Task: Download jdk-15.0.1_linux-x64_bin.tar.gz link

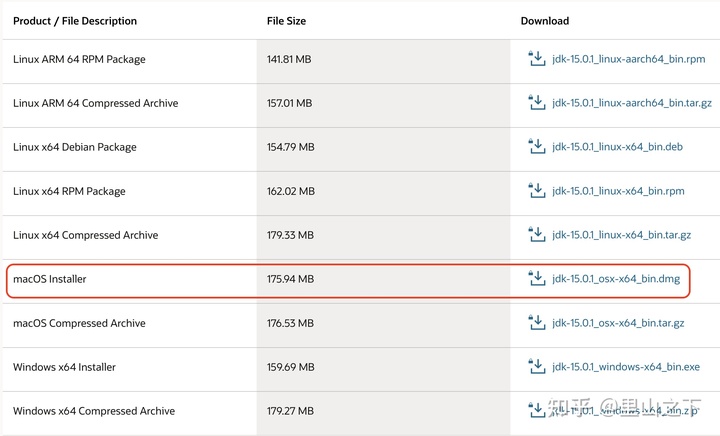Action: pos(621,235)
